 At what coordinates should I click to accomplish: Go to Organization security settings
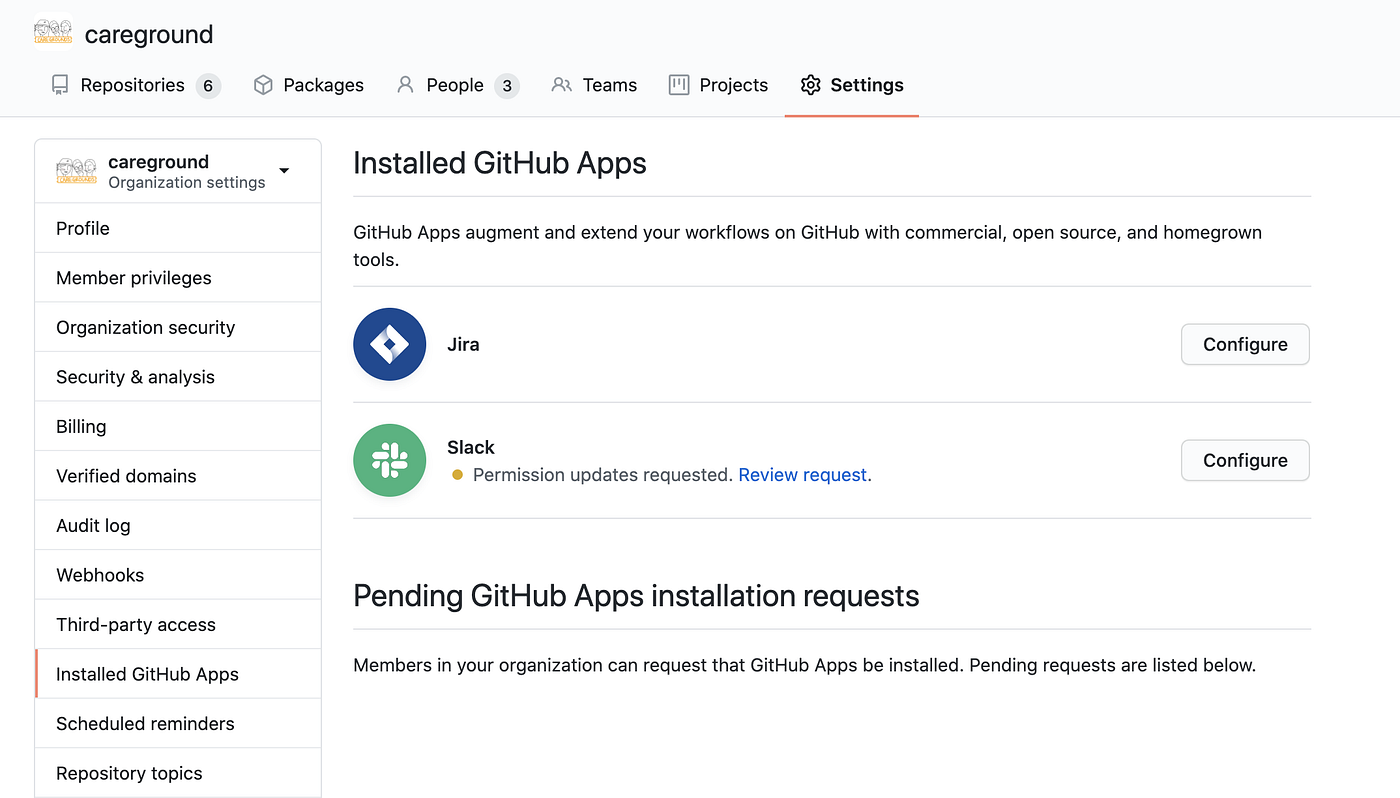click(178, 327)
